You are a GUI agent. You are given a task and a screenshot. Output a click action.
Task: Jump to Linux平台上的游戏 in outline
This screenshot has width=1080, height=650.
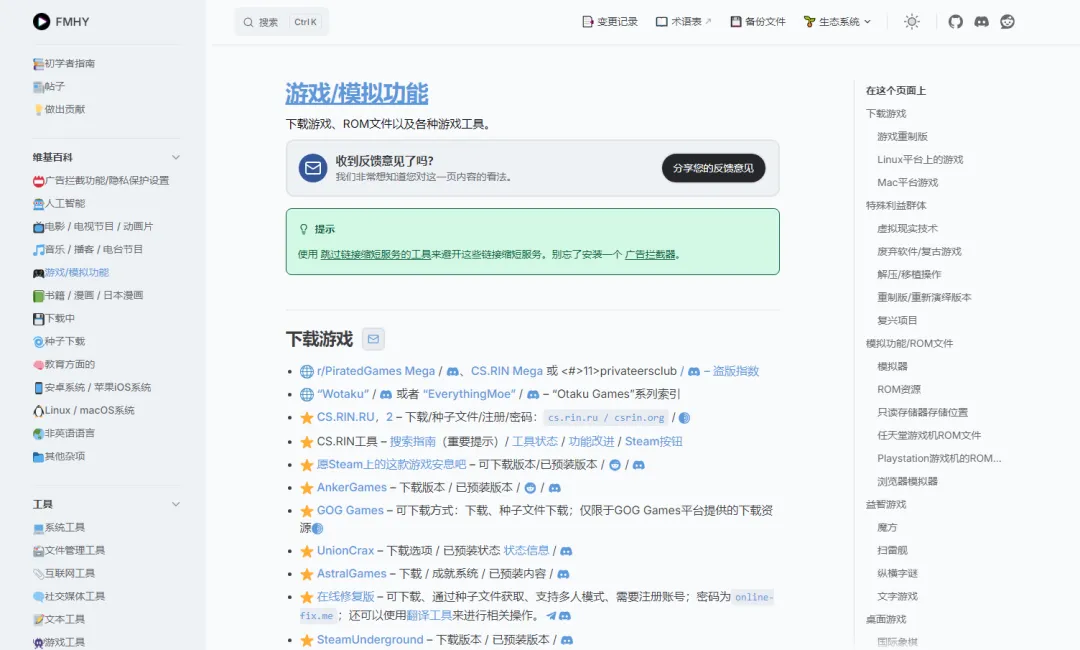(920, 159)
